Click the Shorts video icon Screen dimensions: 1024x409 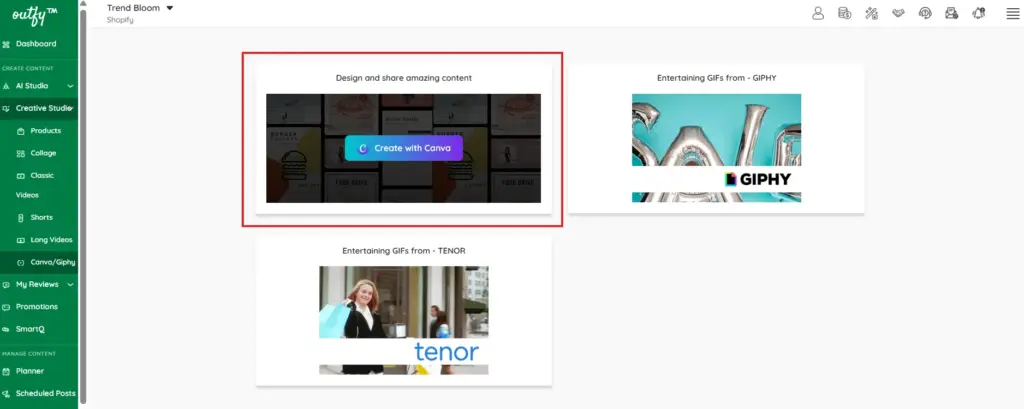(21, 218)
